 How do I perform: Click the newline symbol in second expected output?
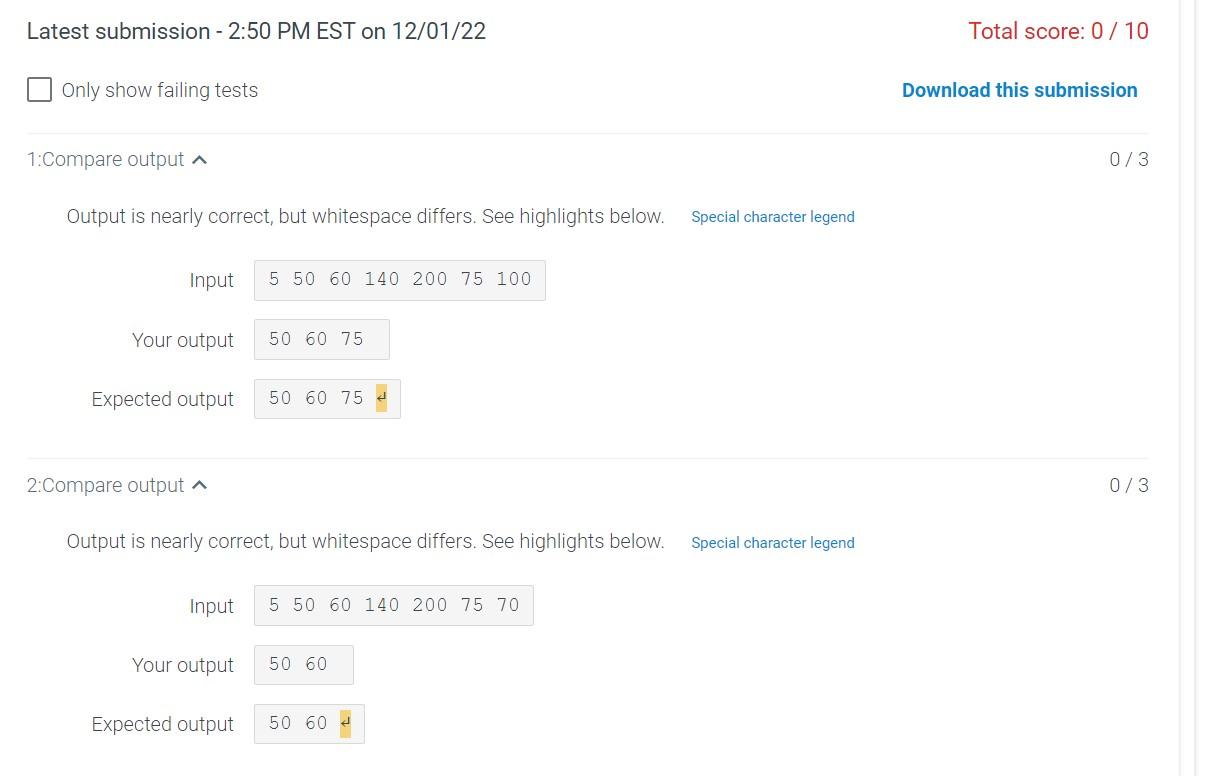pos(346,723)
